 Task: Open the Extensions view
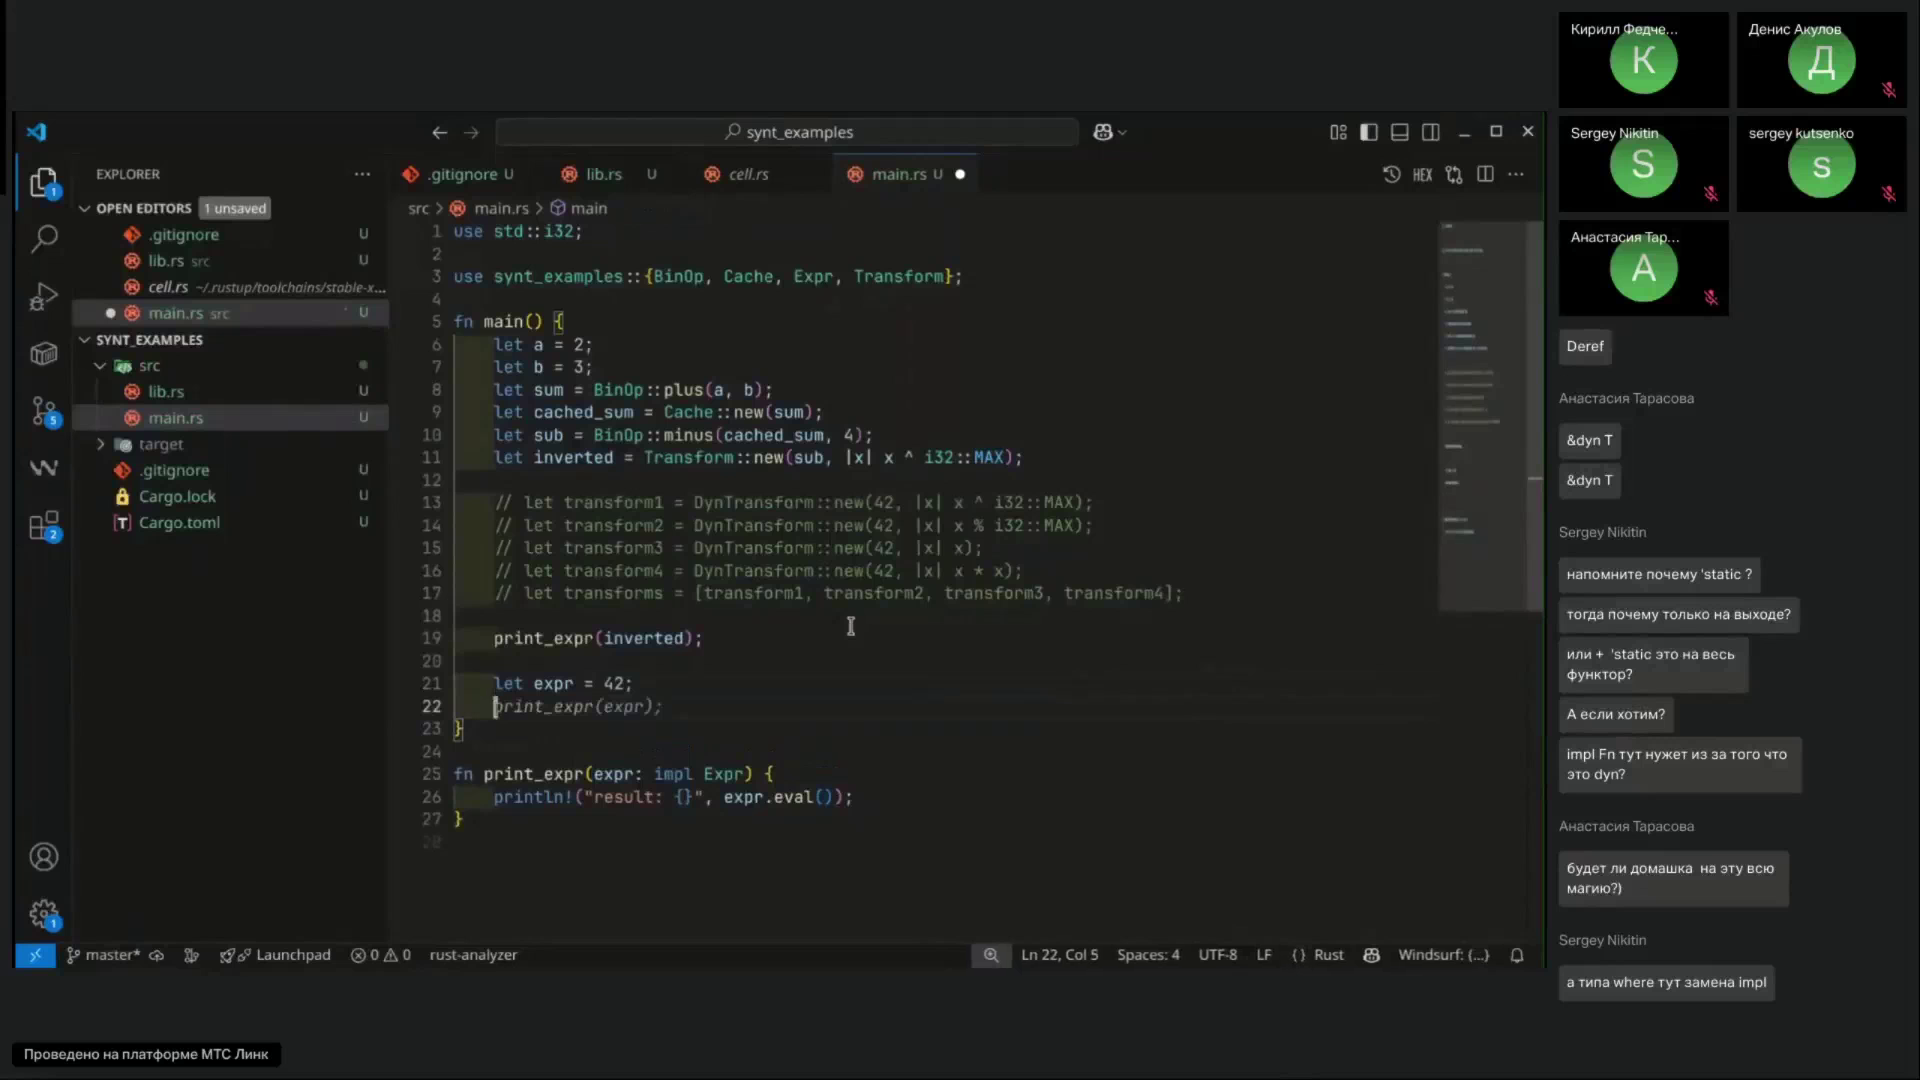pyautogui.click(x=44, y=526)
